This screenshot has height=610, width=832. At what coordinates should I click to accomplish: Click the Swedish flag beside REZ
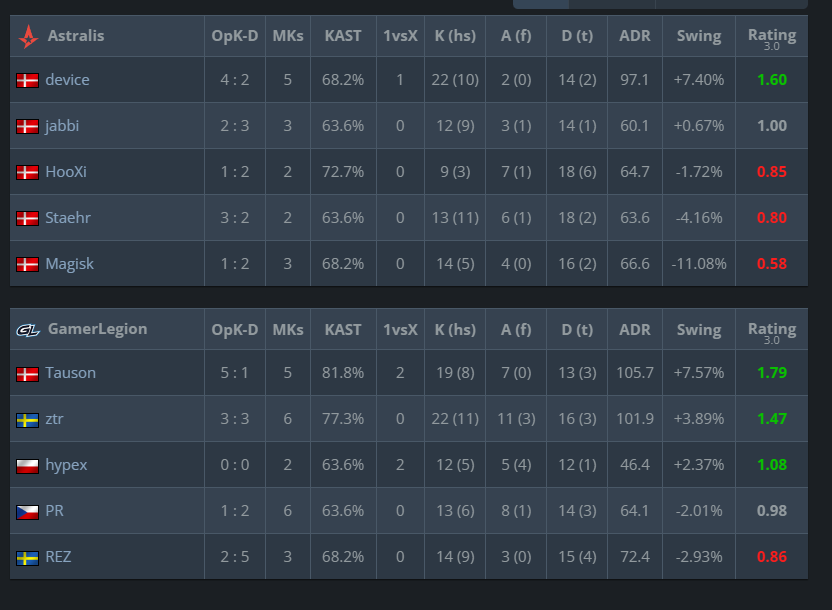[28, 557]
